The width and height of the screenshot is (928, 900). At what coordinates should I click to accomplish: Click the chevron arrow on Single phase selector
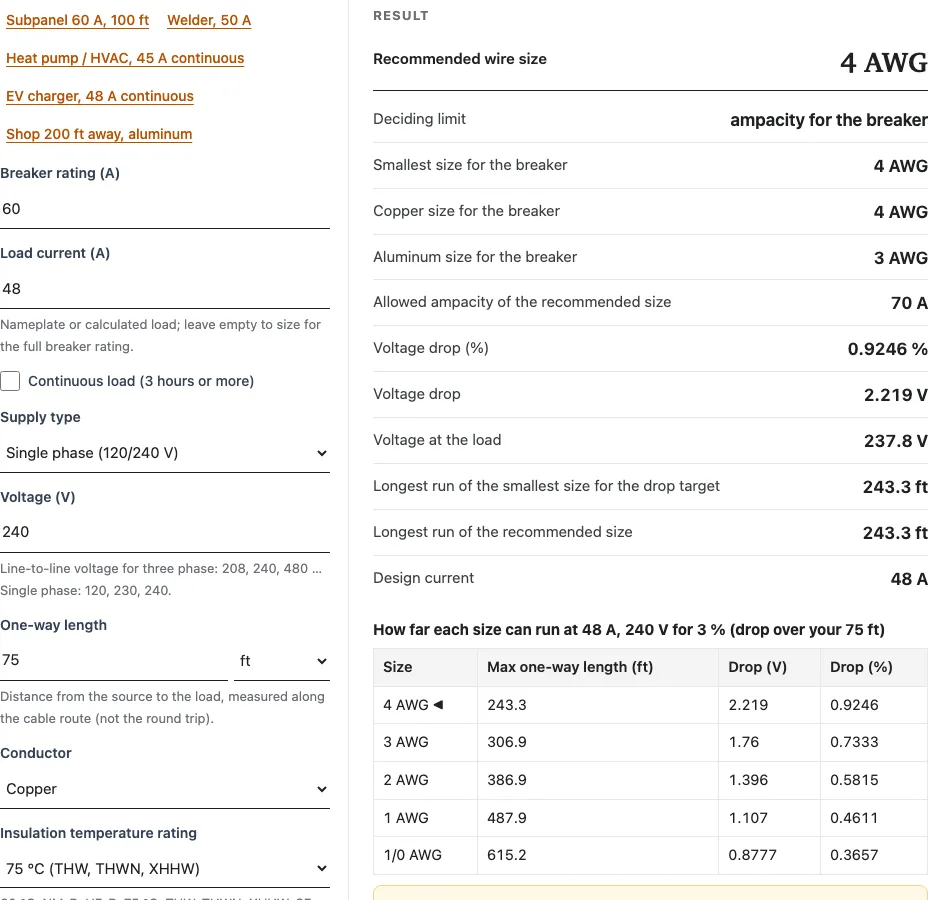point(321,453)
